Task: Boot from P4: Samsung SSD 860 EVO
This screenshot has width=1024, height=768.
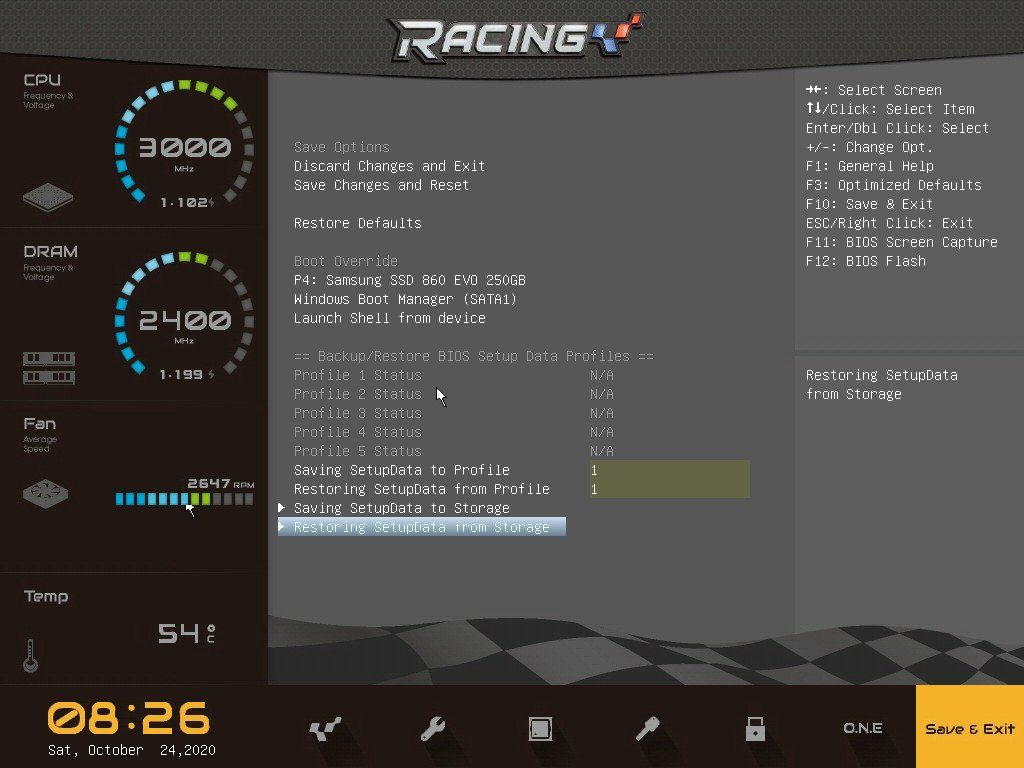Action: click(x=409, y=280)
